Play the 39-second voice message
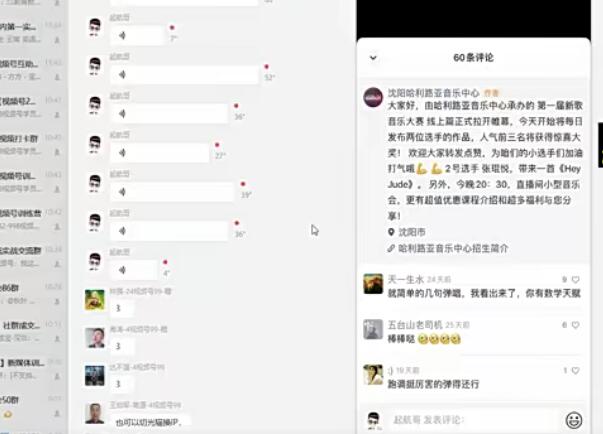The image size is (603, 434). click(172, 192)
